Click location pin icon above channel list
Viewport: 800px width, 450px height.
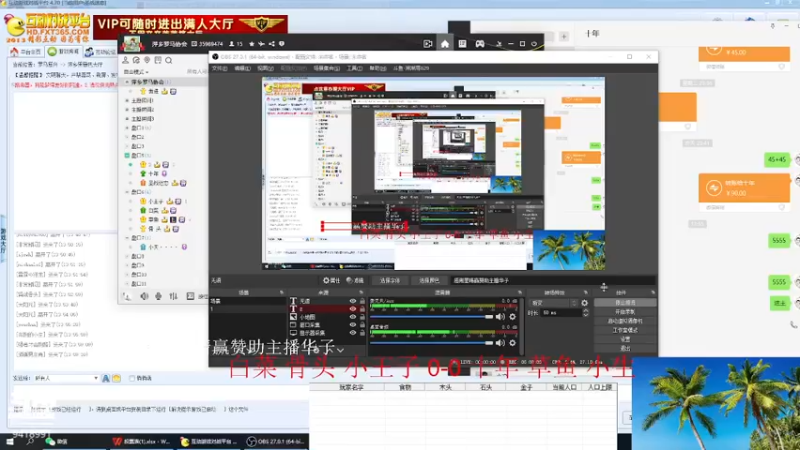[147, 60]
